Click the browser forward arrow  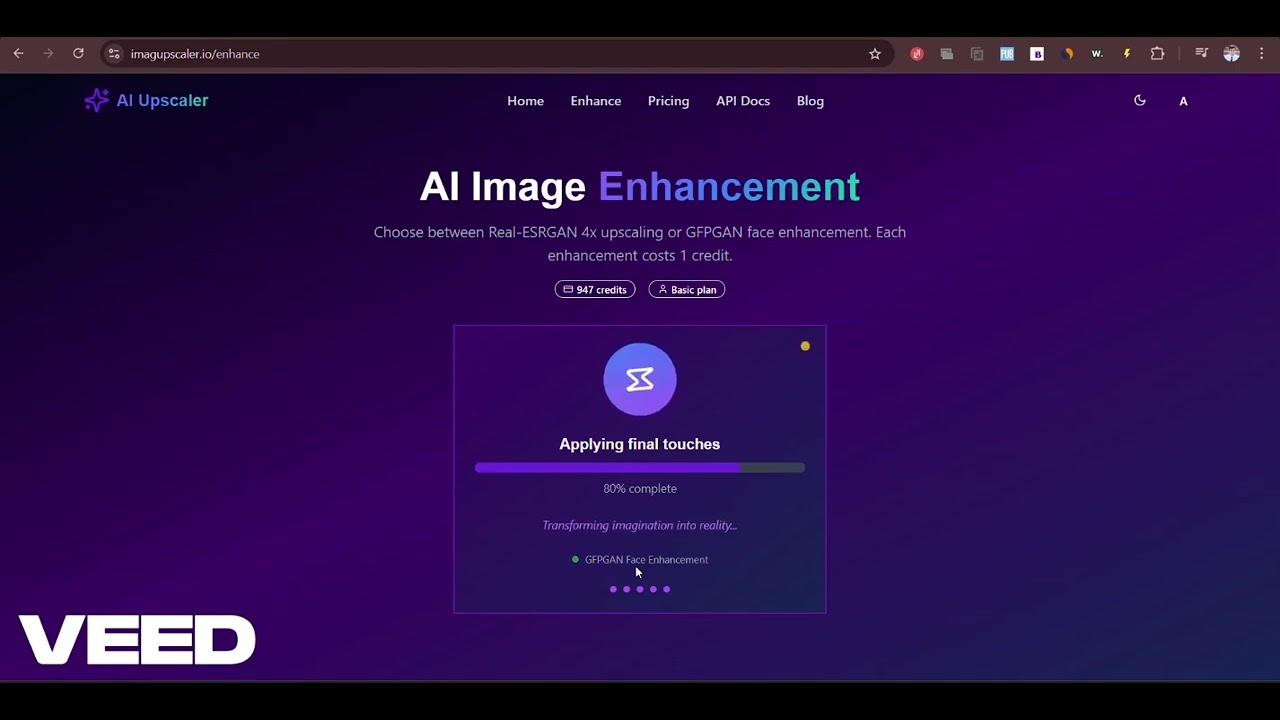48,54
